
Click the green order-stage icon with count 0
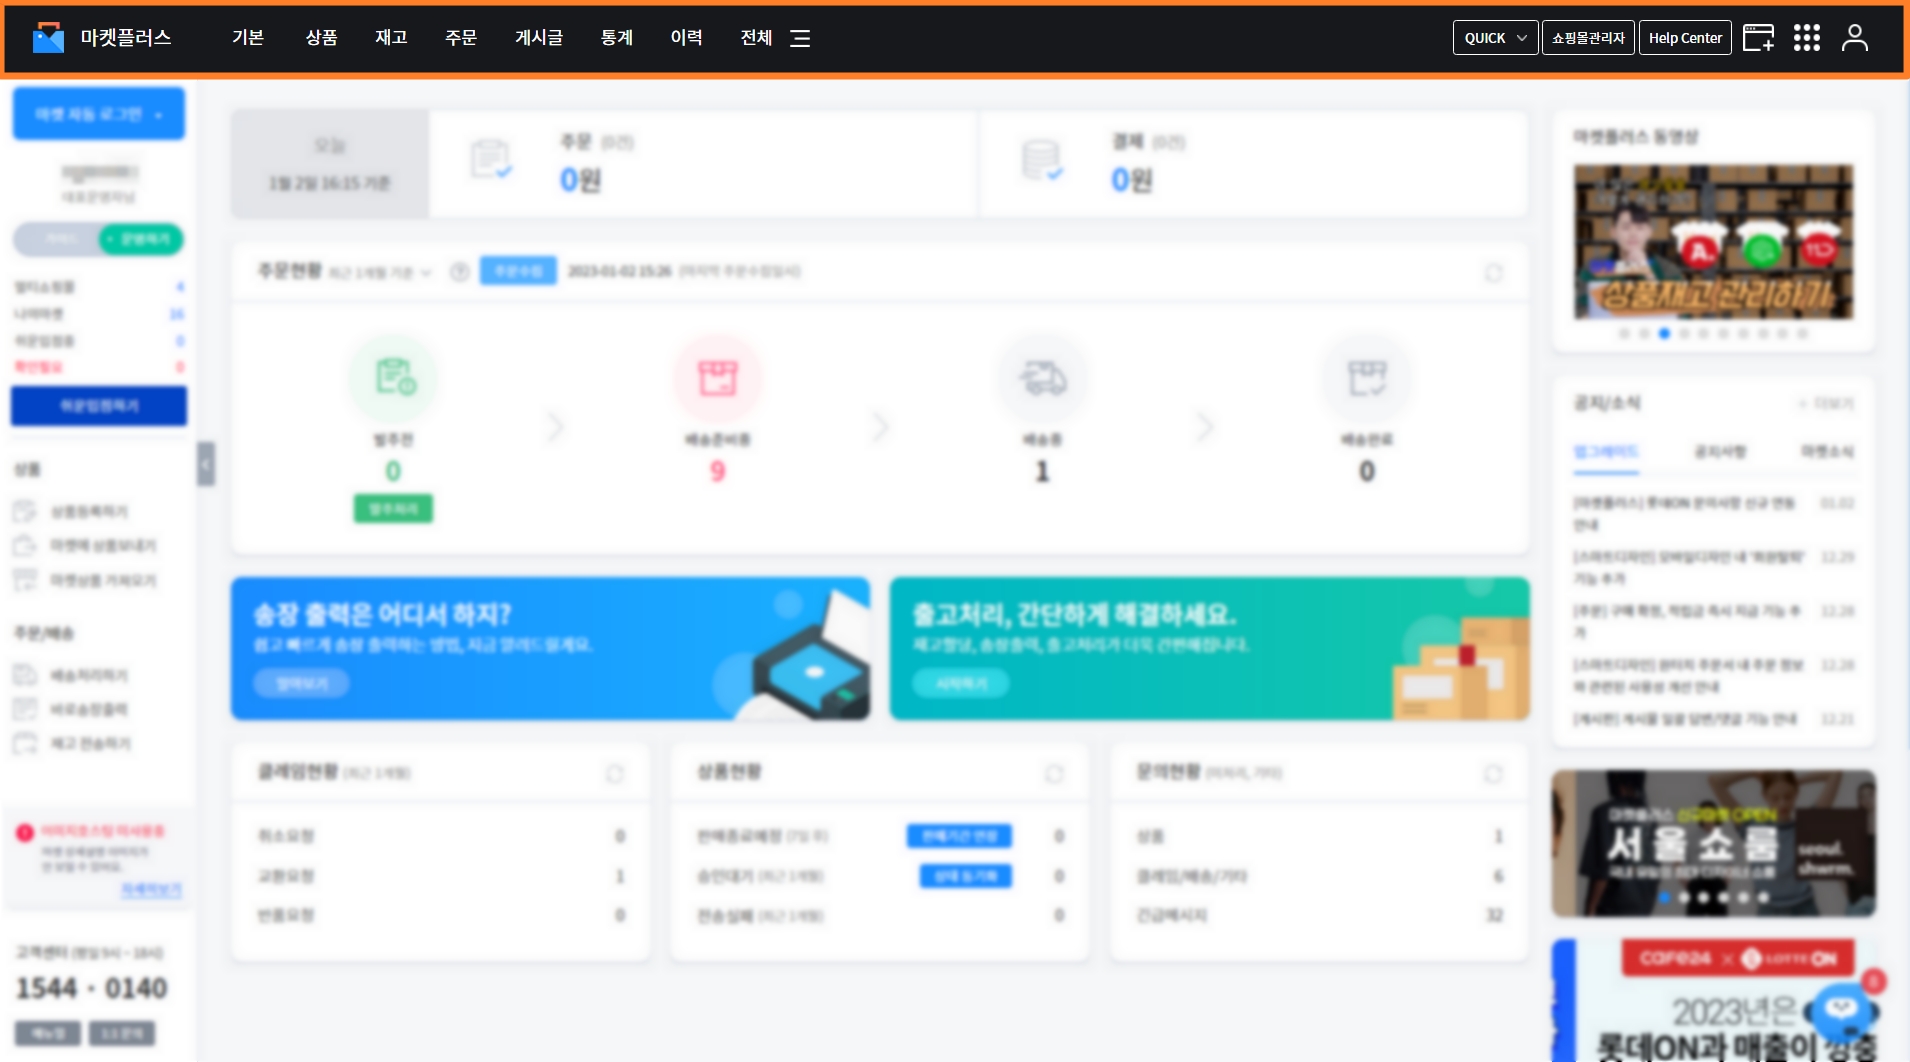tap(393, 378)
